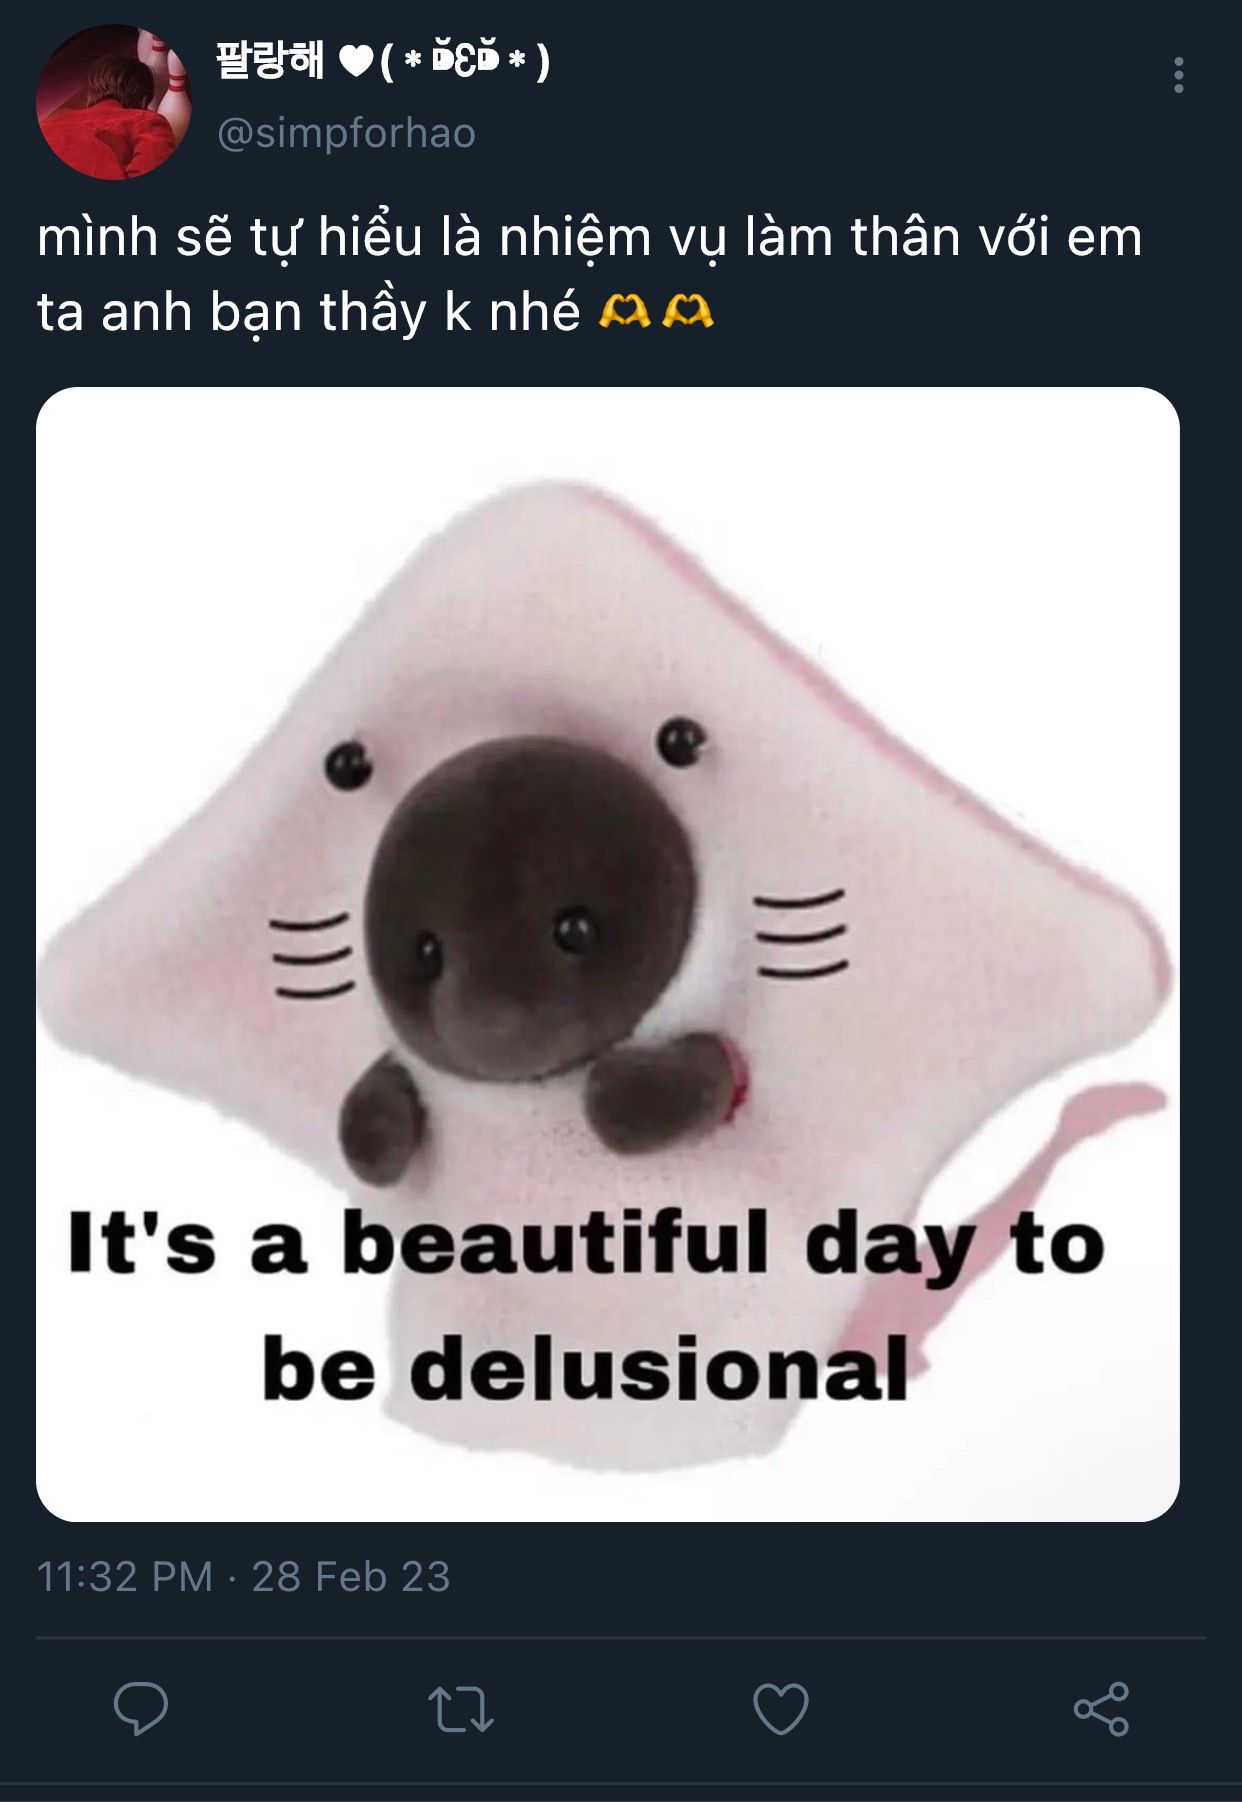The image size is (1242, 1802).
Task: Click the black heart in display name
Action: [355, 63]
